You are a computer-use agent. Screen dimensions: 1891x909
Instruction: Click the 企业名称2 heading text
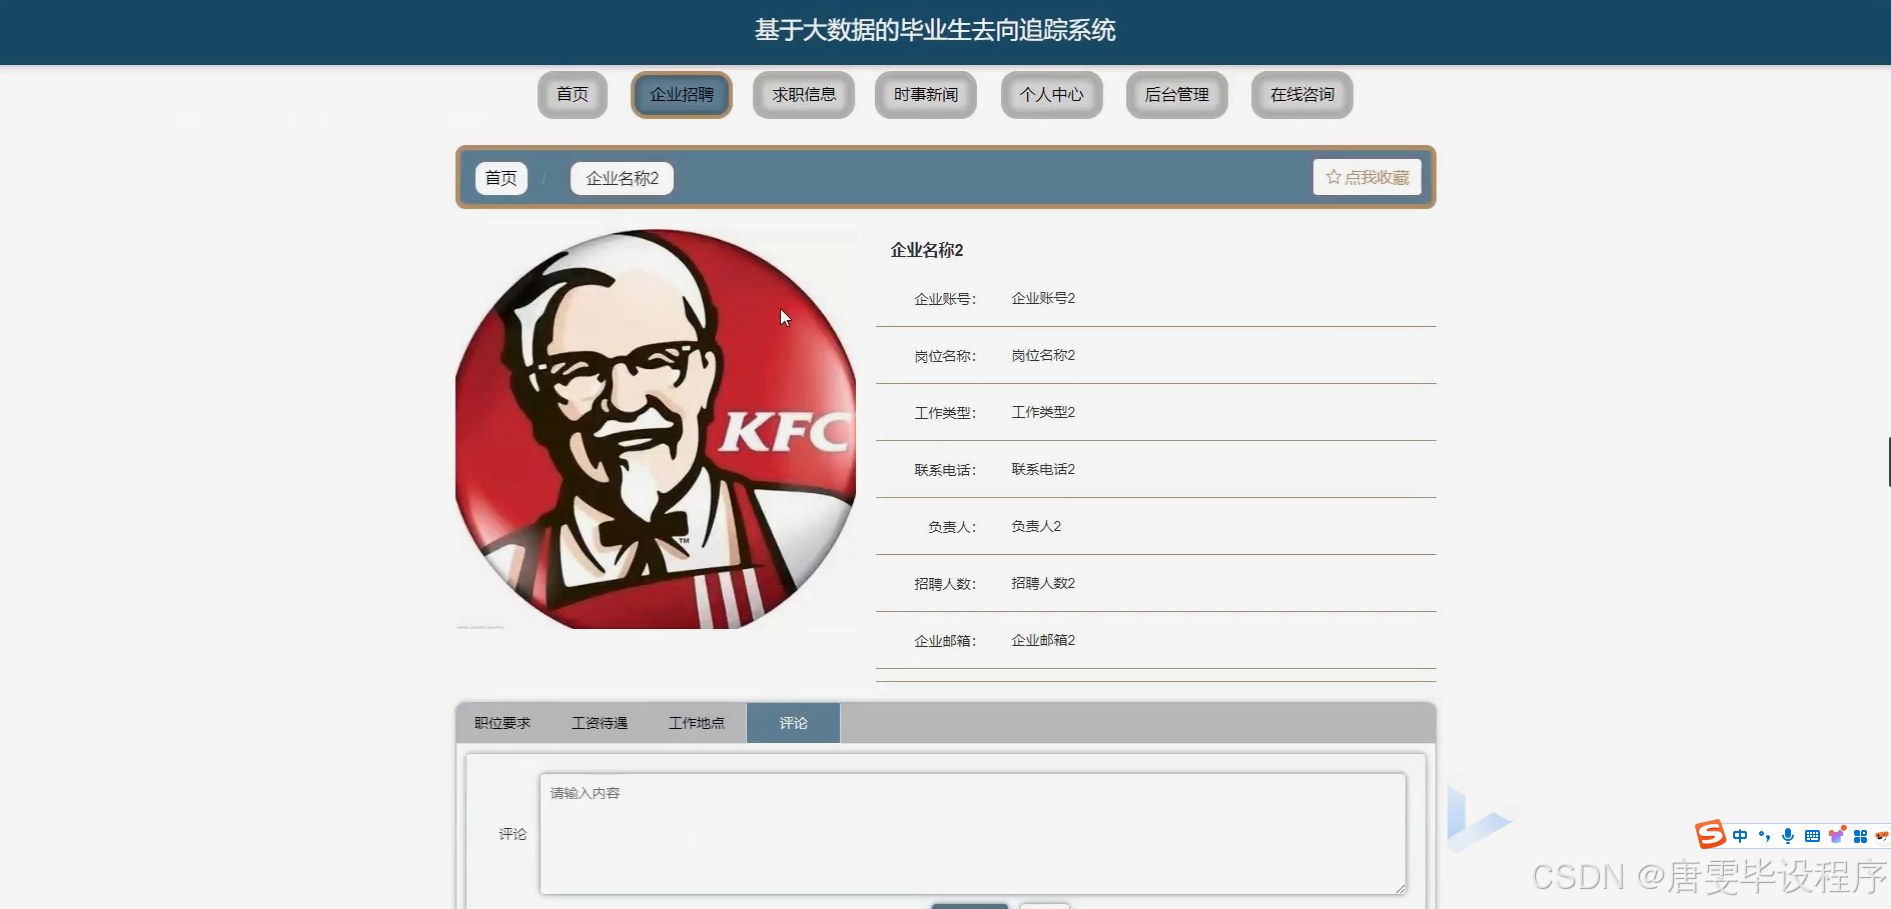[927, 250]
